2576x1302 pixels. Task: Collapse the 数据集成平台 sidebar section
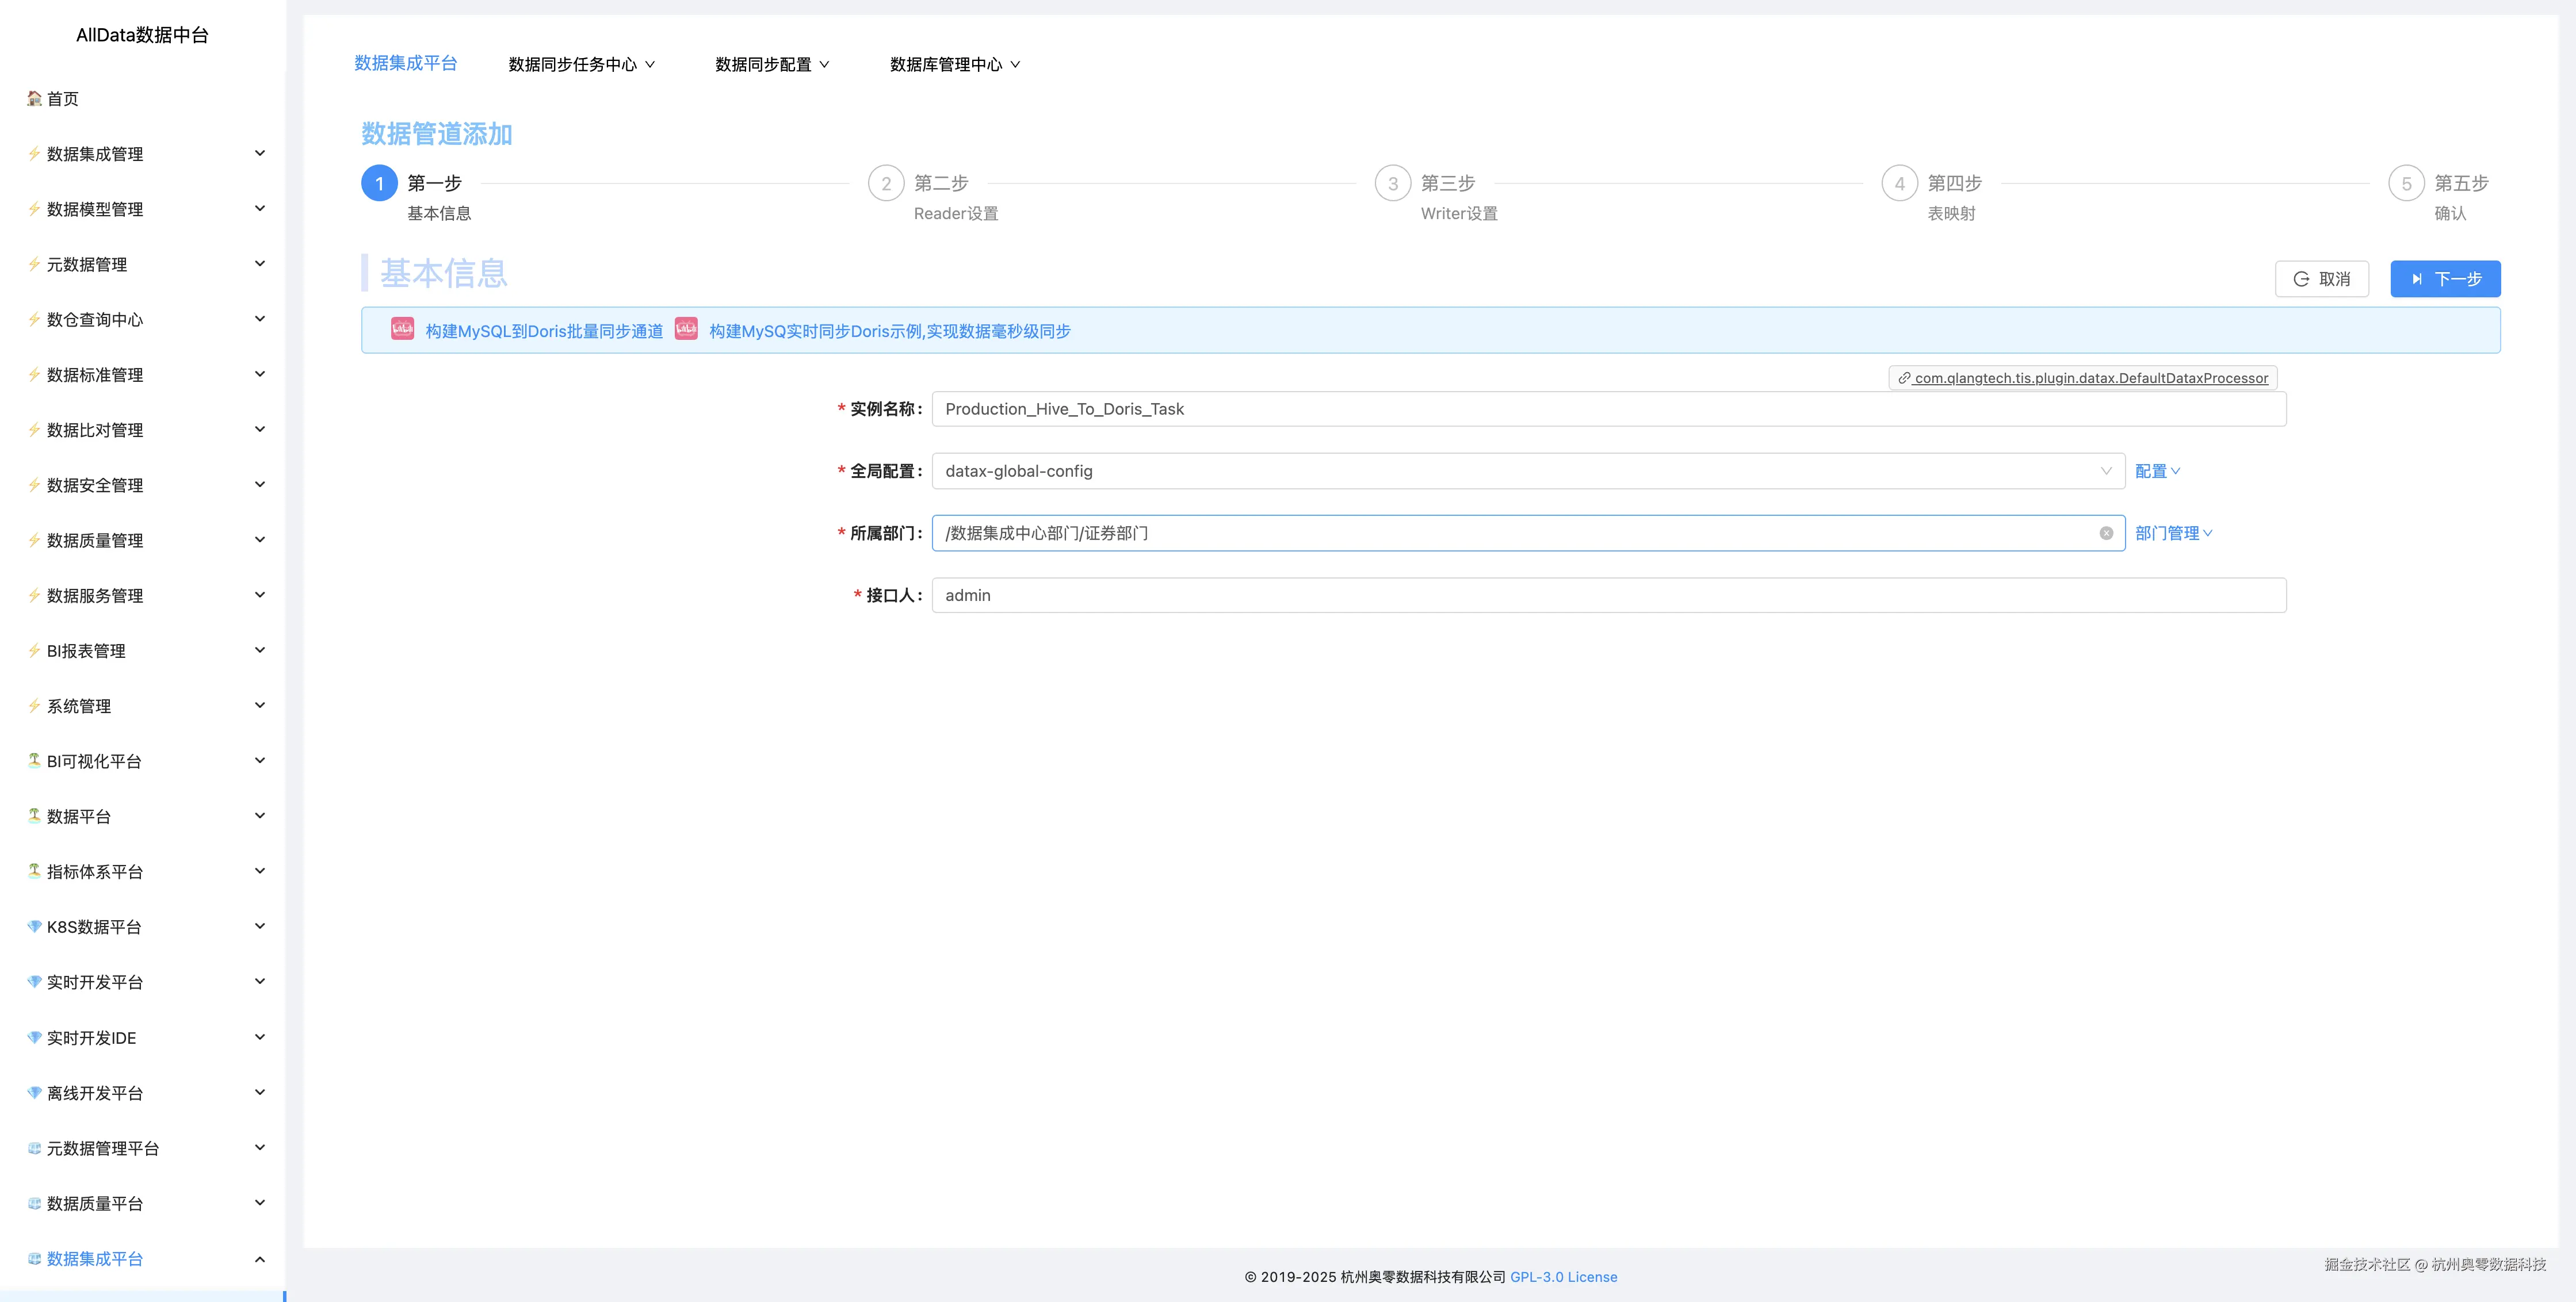[x=261, y=1259]
